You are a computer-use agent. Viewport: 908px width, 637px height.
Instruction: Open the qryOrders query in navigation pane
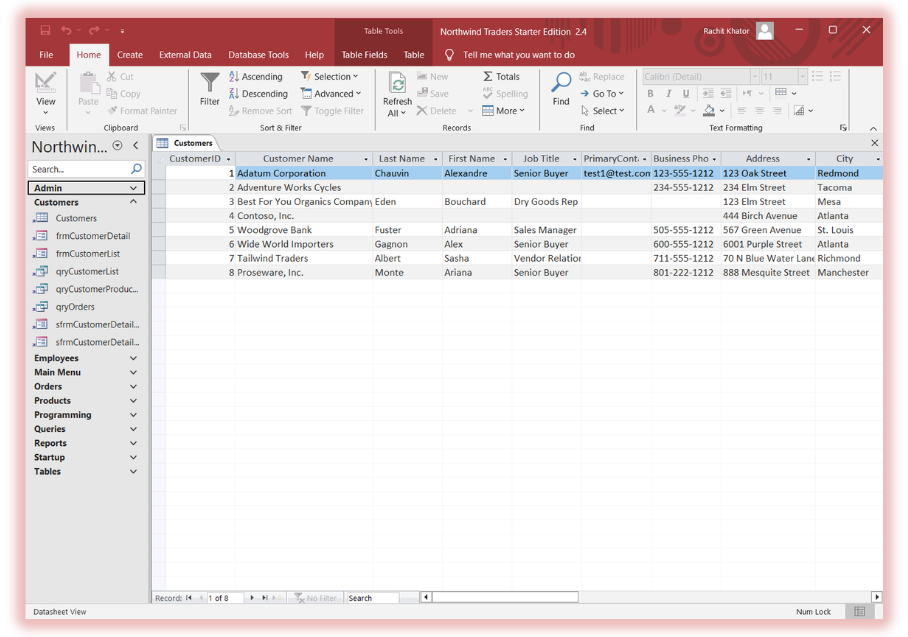pos(75,307)
